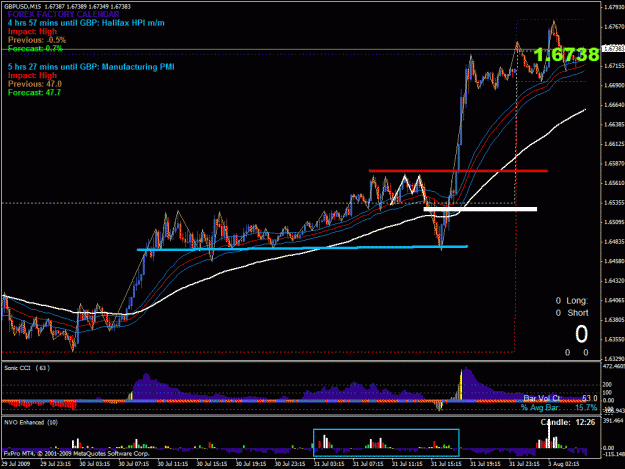The height and width of the screenshot is (469, 625).
Task: Click the '30 Jul 11:15' time axis label
Action: click(x=173, y=464)
